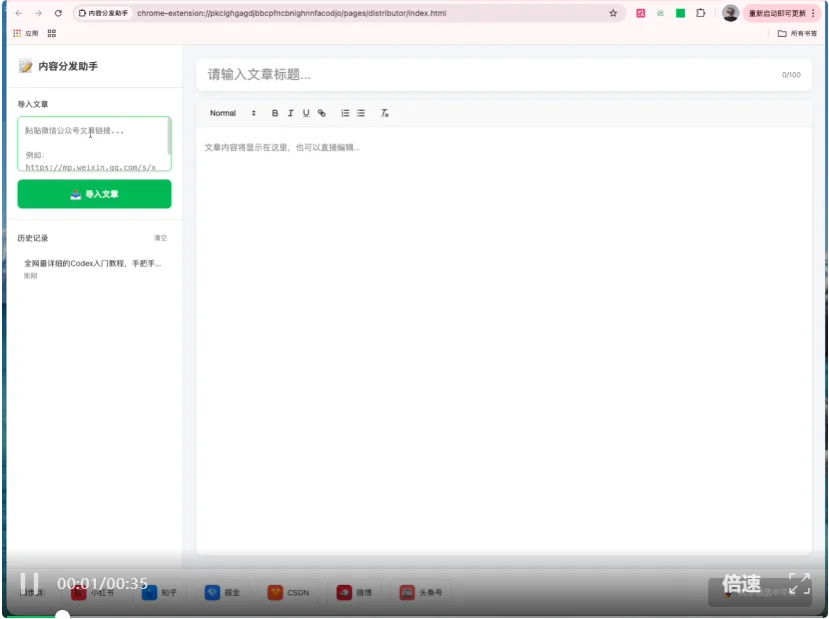Viewport: 829px width, 619px height.
Task: Toggle bold formatting in editor toolbar
Action: pyautogui.click(x=275, y=113)
